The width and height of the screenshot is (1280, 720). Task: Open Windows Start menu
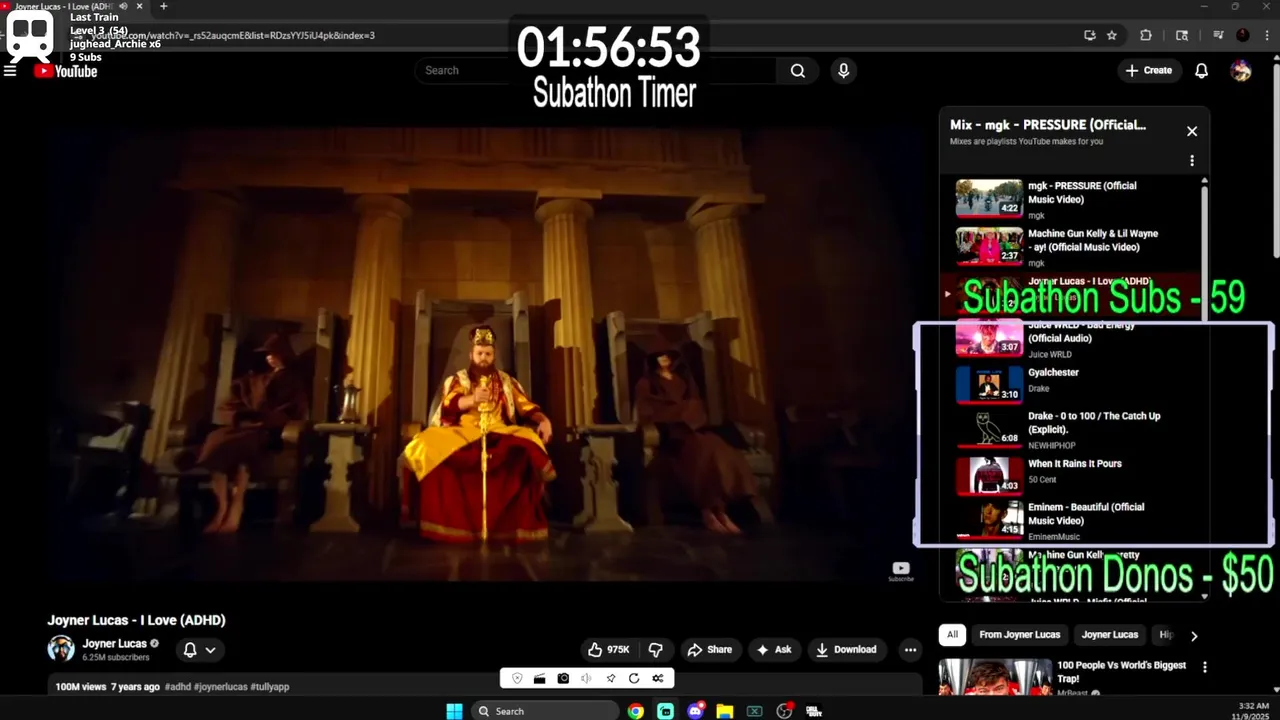(x=454, y=711)
